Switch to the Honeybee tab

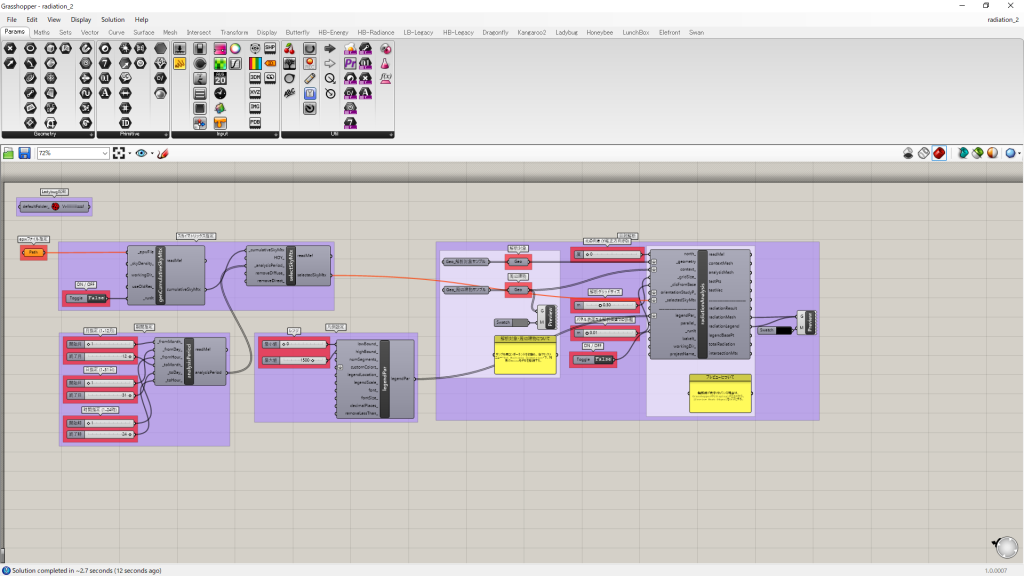tap(600, 32)
